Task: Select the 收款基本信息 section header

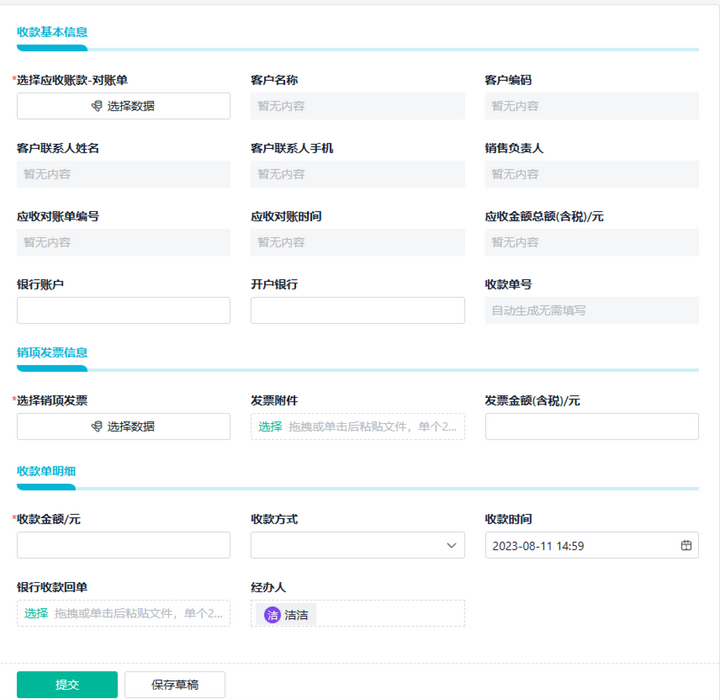Action: tap(52, 32)
